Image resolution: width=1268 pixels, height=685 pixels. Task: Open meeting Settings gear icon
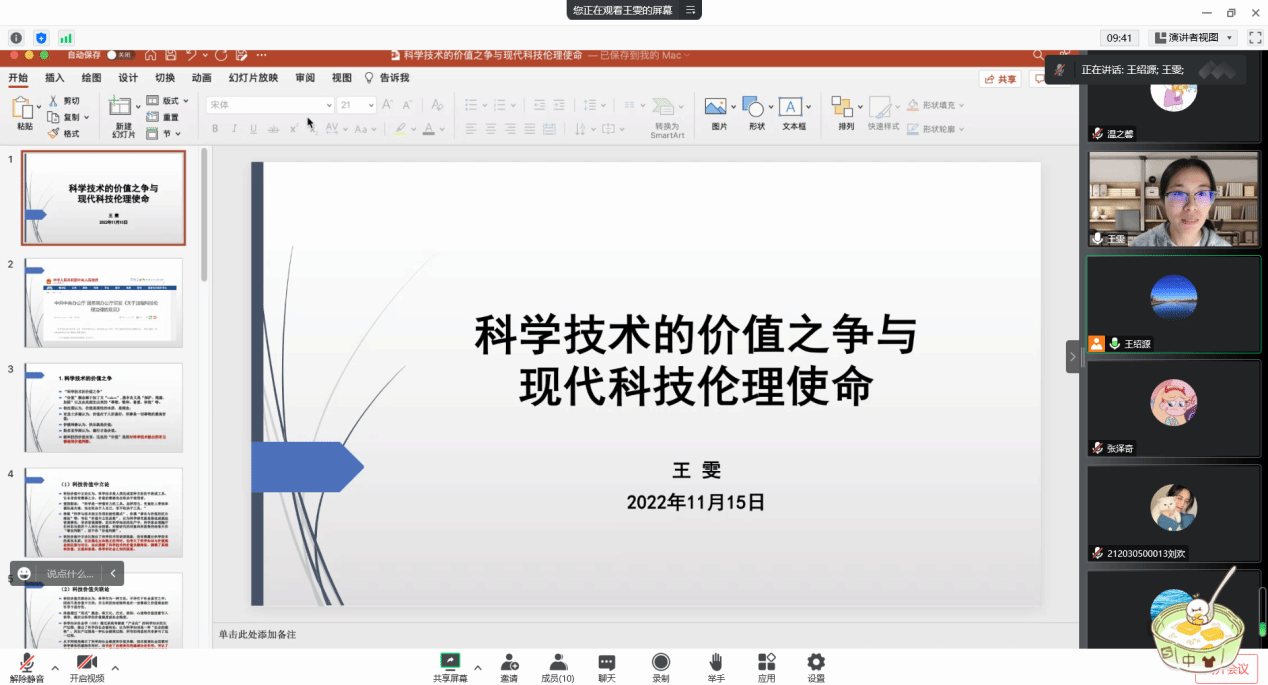(816, 662)
